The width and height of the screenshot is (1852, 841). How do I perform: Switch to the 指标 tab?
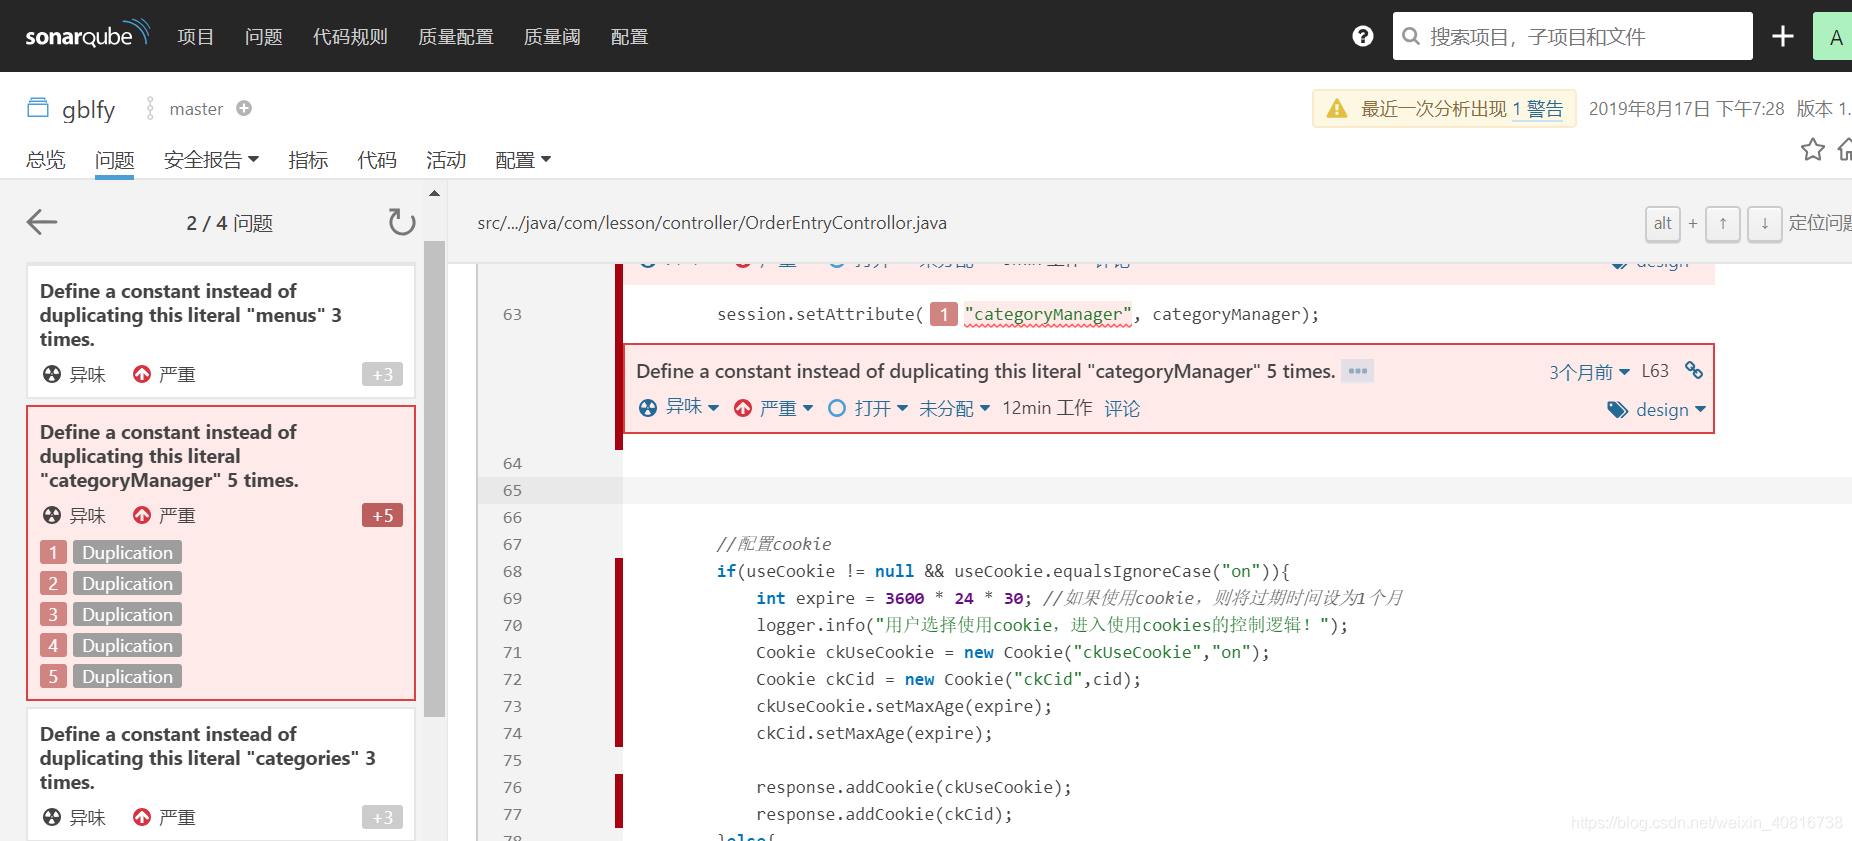pyautogui.click(x=308, y=160)
